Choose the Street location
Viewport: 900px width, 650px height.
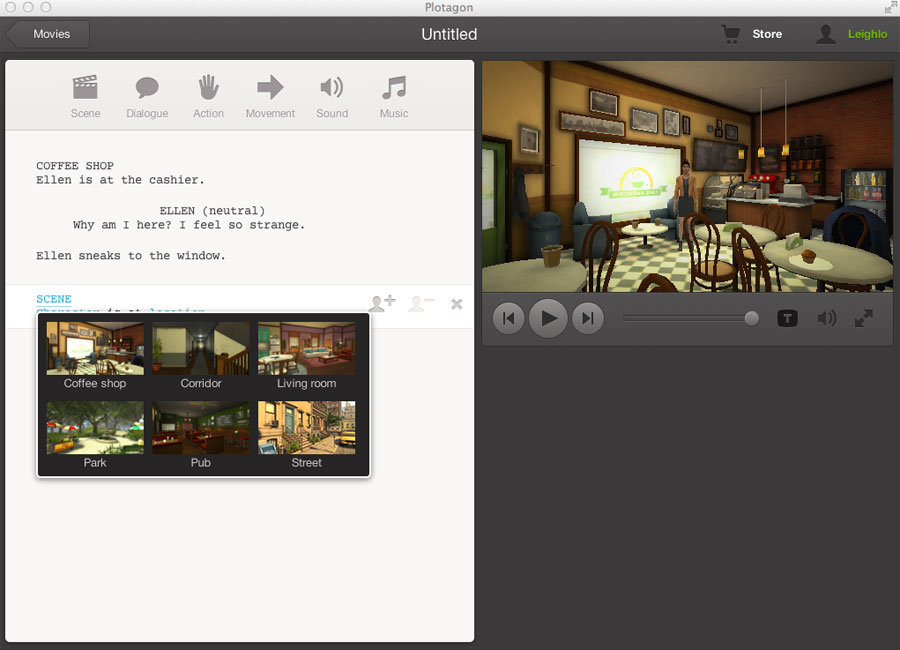point(307,435)
